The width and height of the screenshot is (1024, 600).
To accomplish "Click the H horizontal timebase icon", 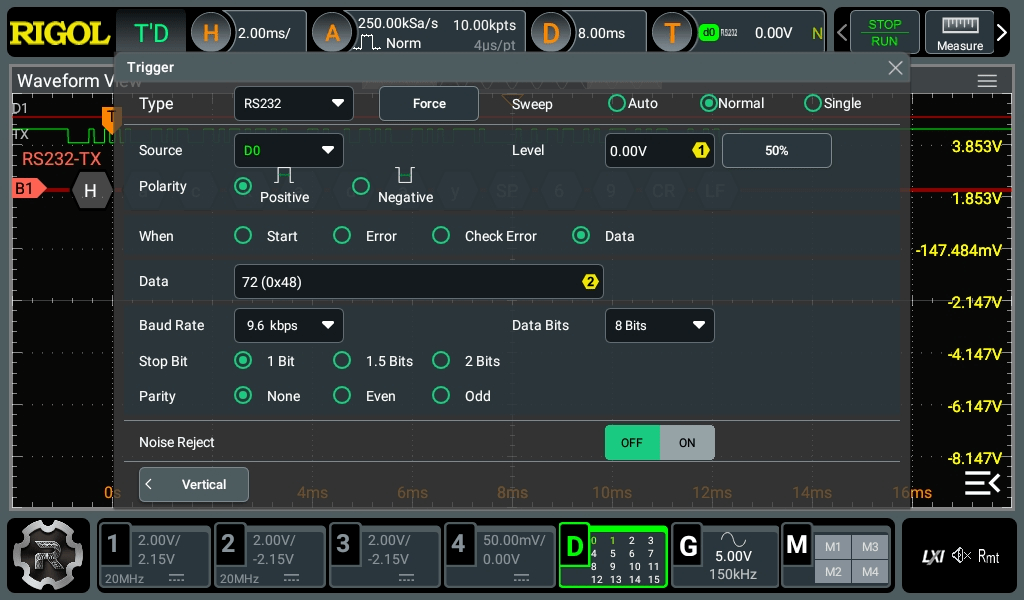I will coord(211,31).
